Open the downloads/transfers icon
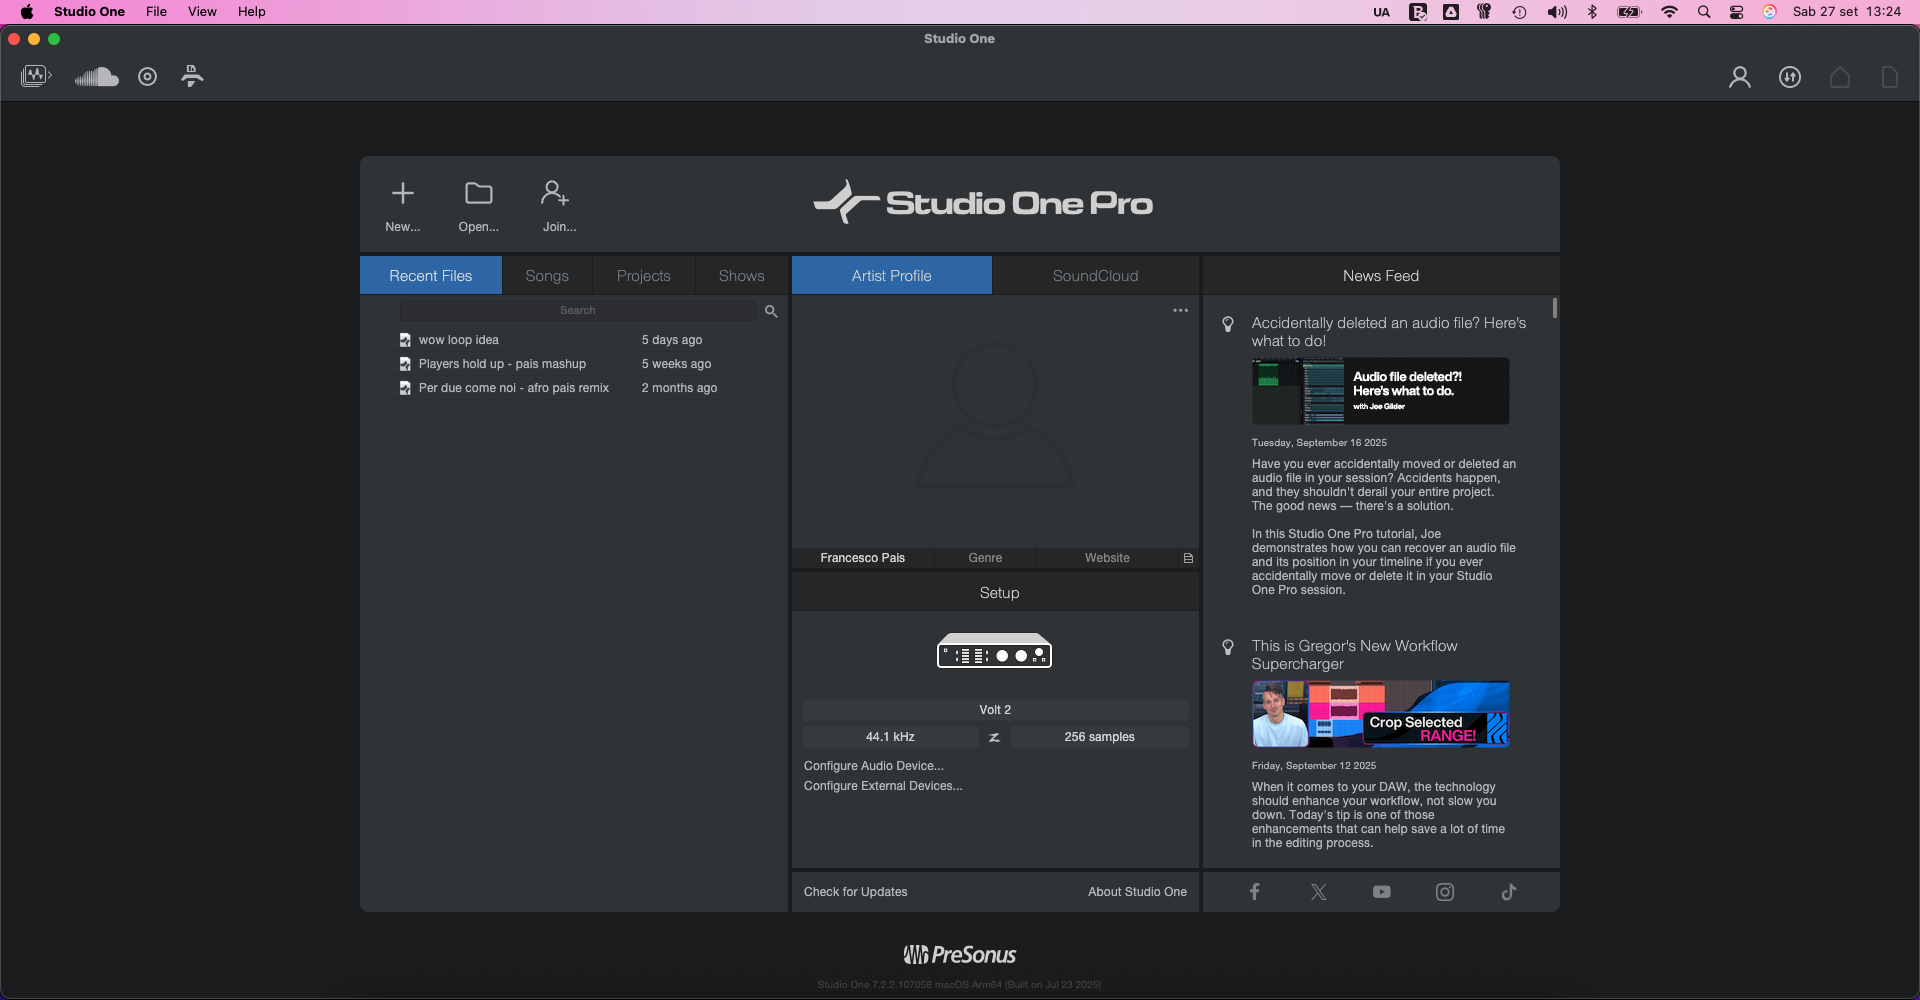 pos(1790,77)
